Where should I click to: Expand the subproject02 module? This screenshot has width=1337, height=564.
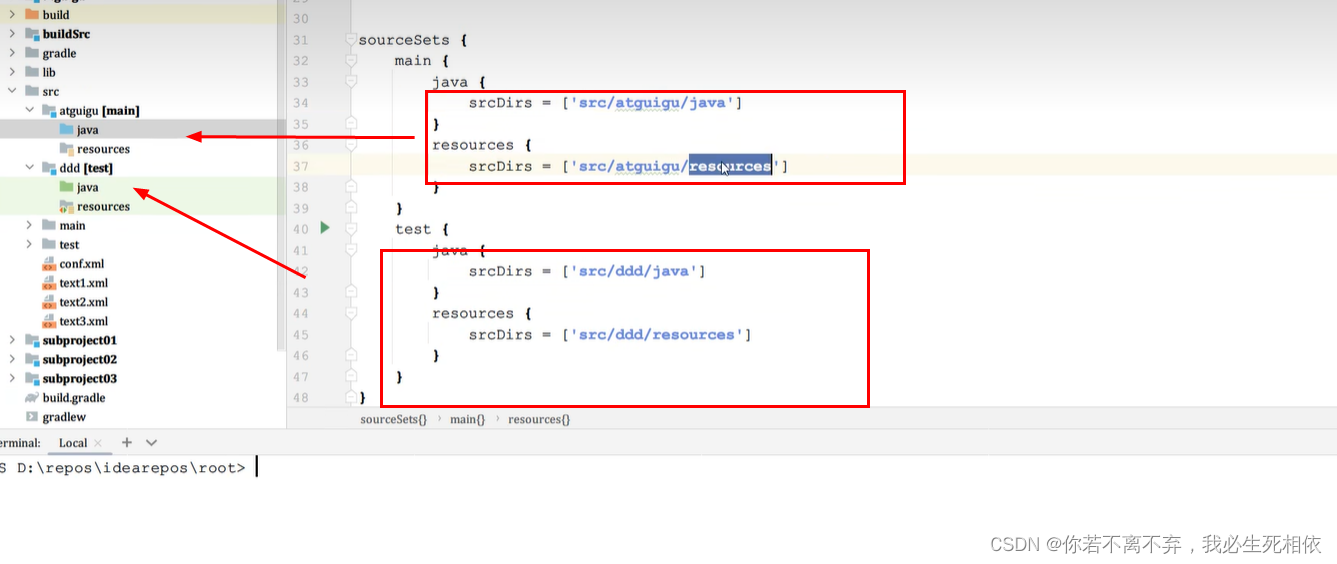point(12,359)
